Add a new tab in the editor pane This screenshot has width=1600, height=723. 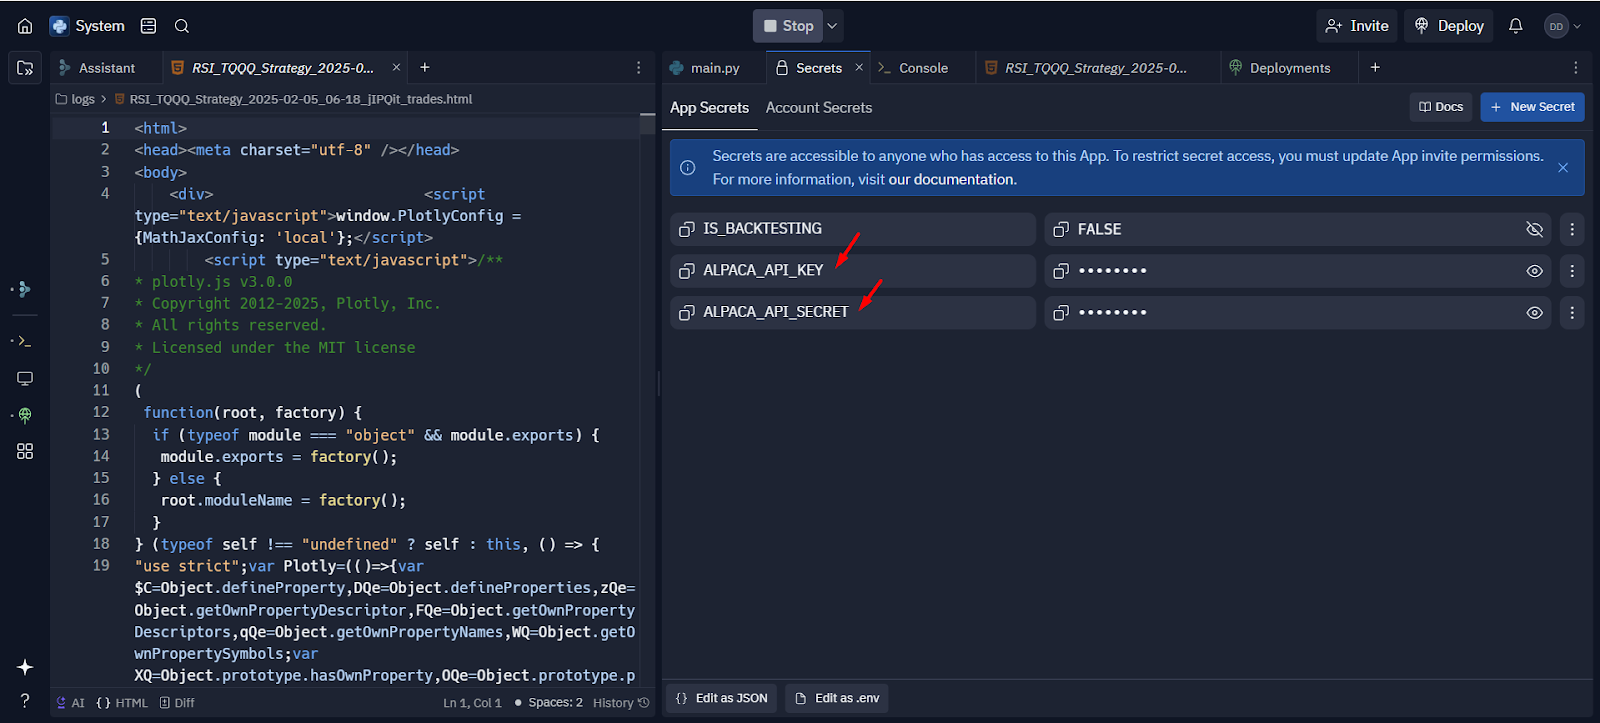pos(425,67)
